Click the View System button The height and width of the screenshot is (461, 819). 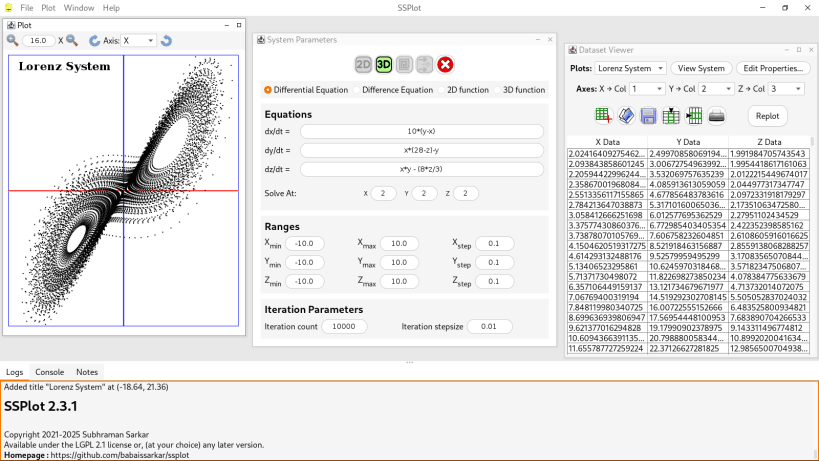point(701,68)
